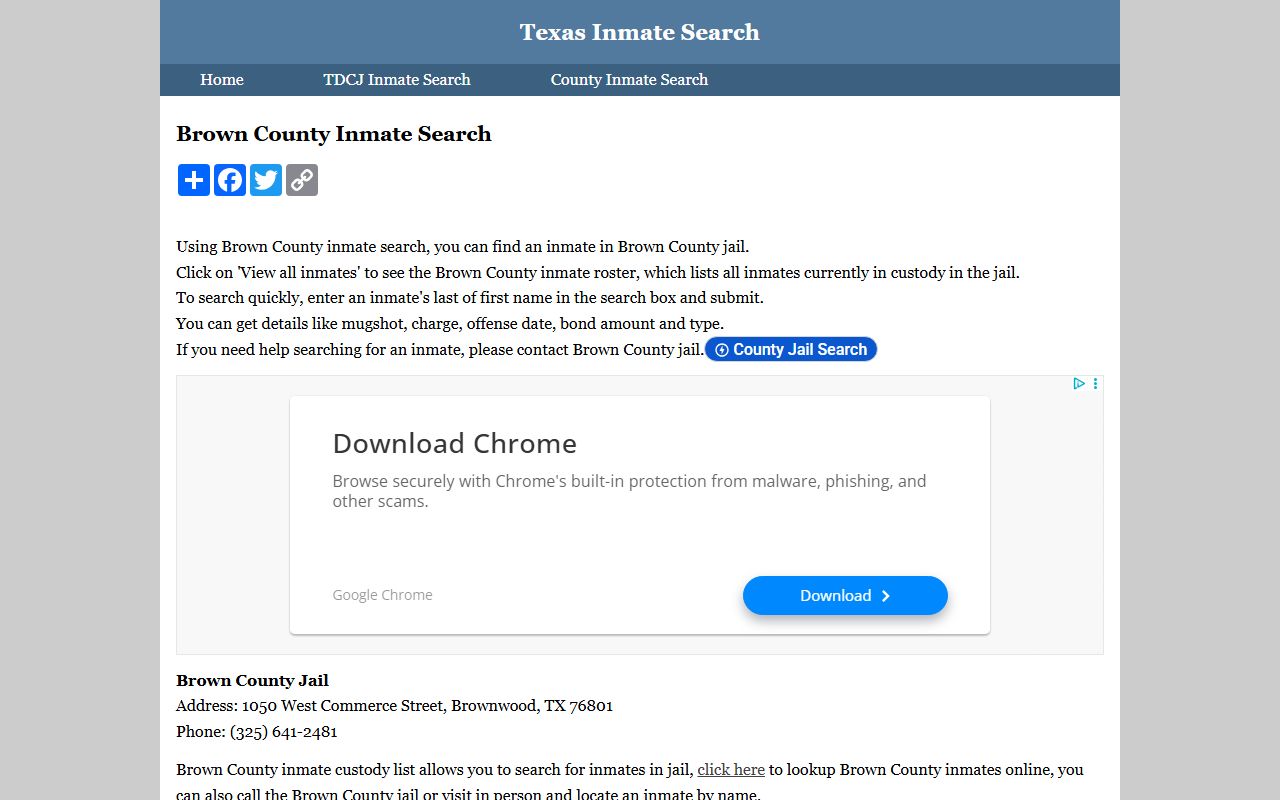The image size is (1280, 800).
Task: Click the Brown County Inmate Search heading
Action: [334, 134]
